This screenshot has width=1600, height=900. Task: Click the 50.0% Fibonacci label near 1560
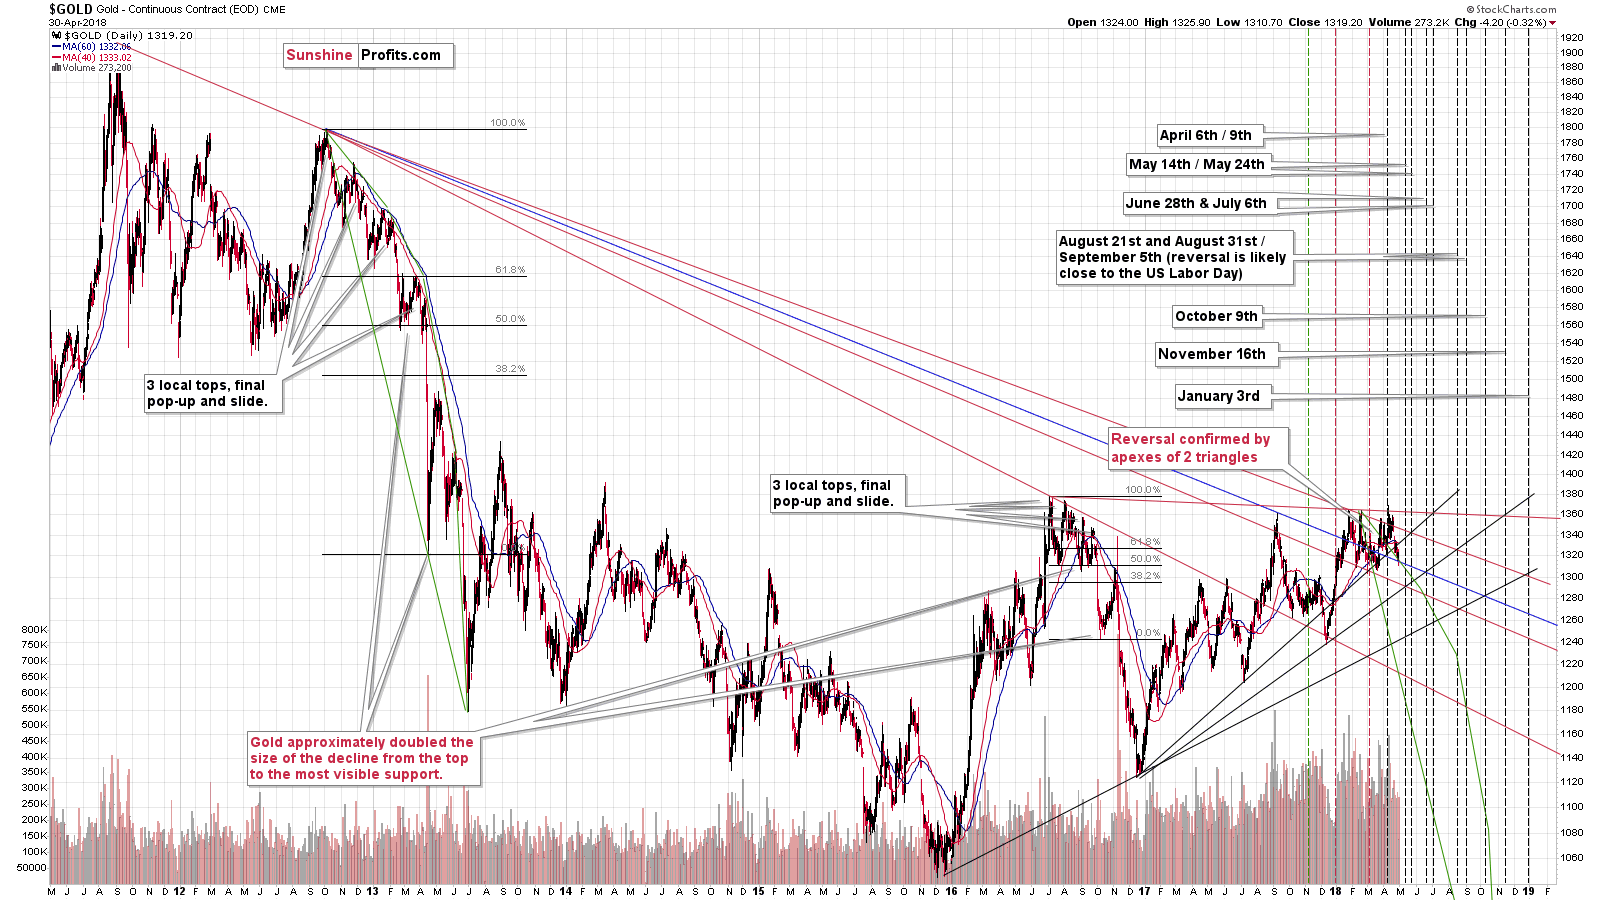(x=510, y=319)
